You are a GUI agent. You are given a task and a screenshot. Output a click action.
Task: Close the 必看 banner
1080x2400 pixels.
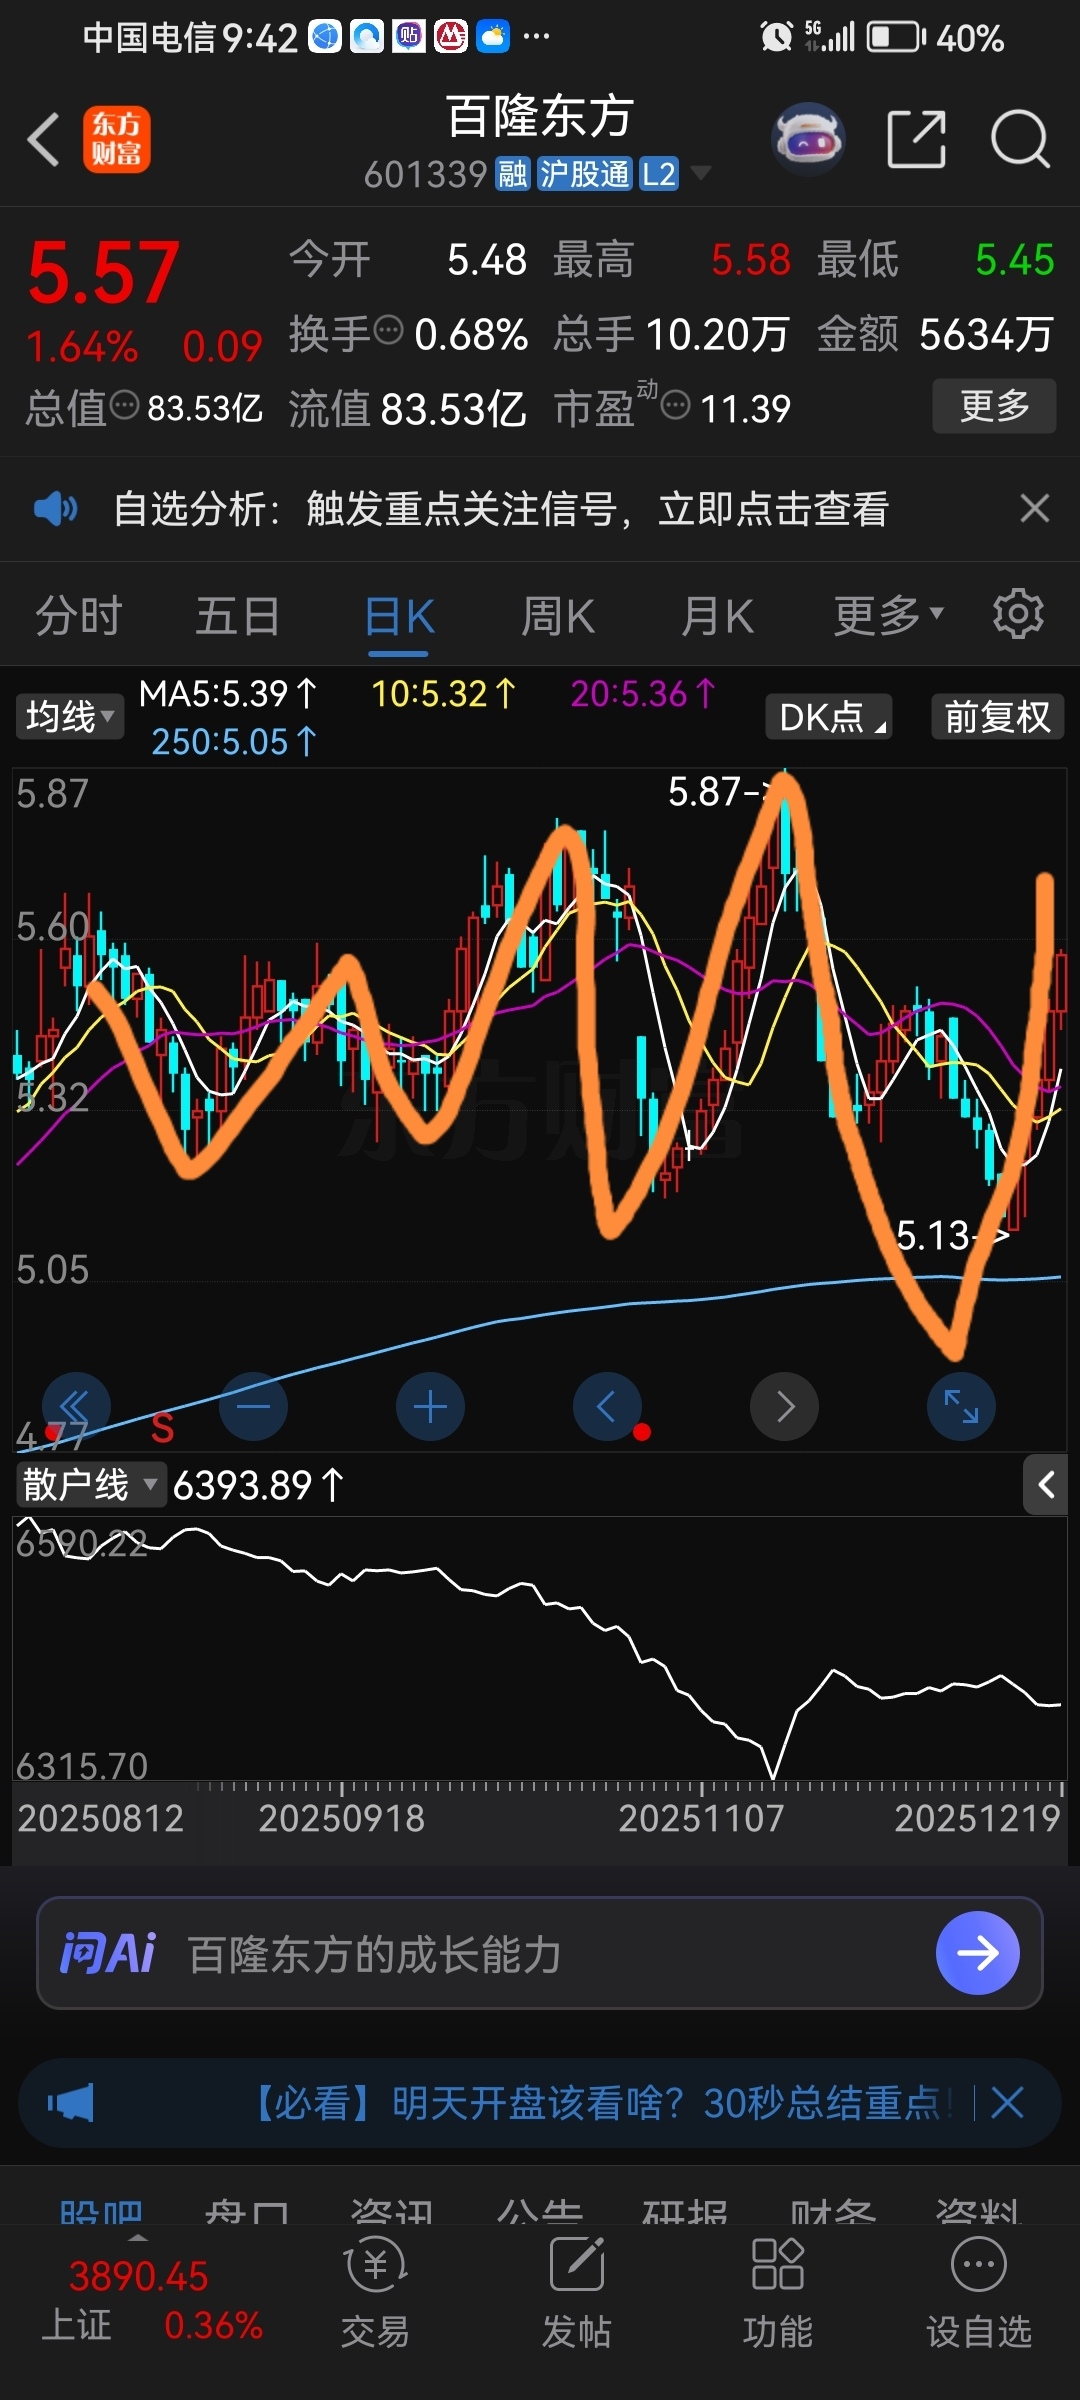click(x=1007, y=2103)
